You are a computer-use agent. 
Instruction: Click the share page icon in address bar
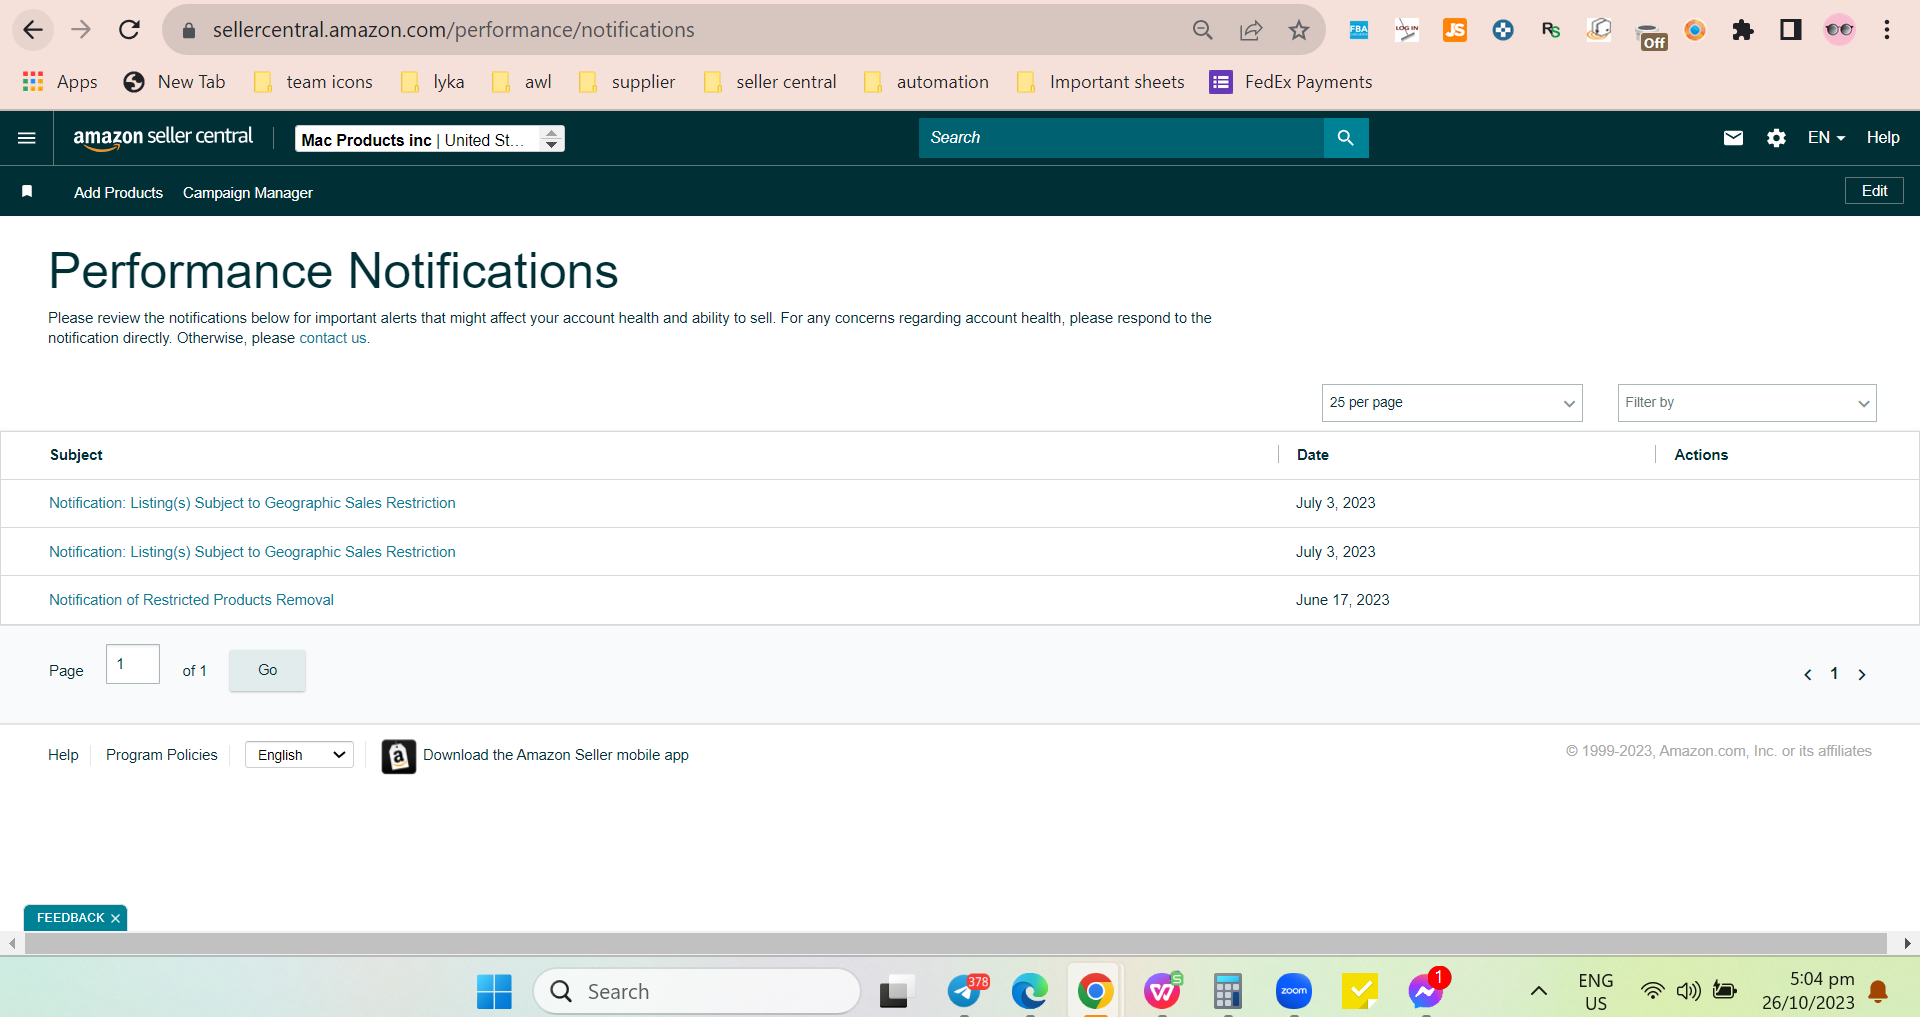tap(1251, 30)
